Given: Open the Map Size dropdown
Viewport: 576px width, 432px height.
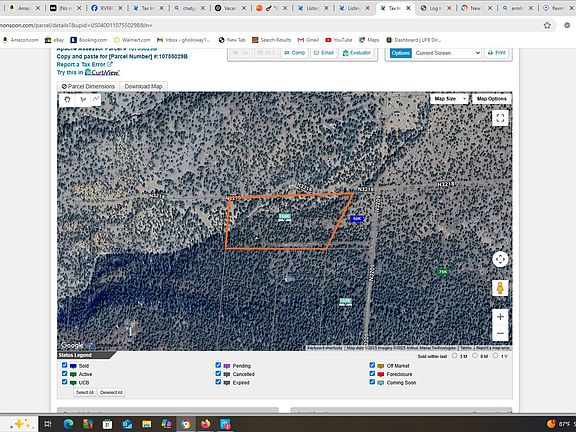Looking at the screenshot, I should [x=449, y=98].
